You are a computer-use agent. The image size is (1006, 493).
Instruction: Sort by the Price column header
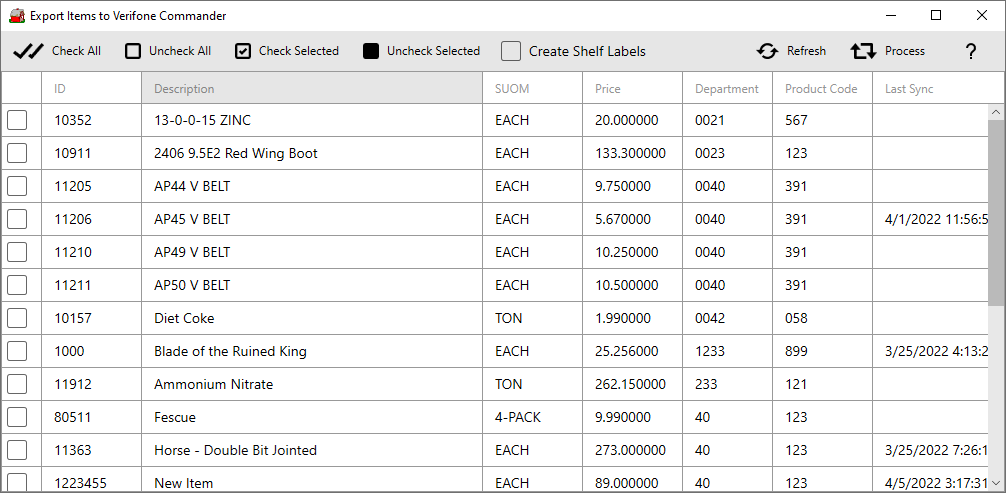[632, 88]
